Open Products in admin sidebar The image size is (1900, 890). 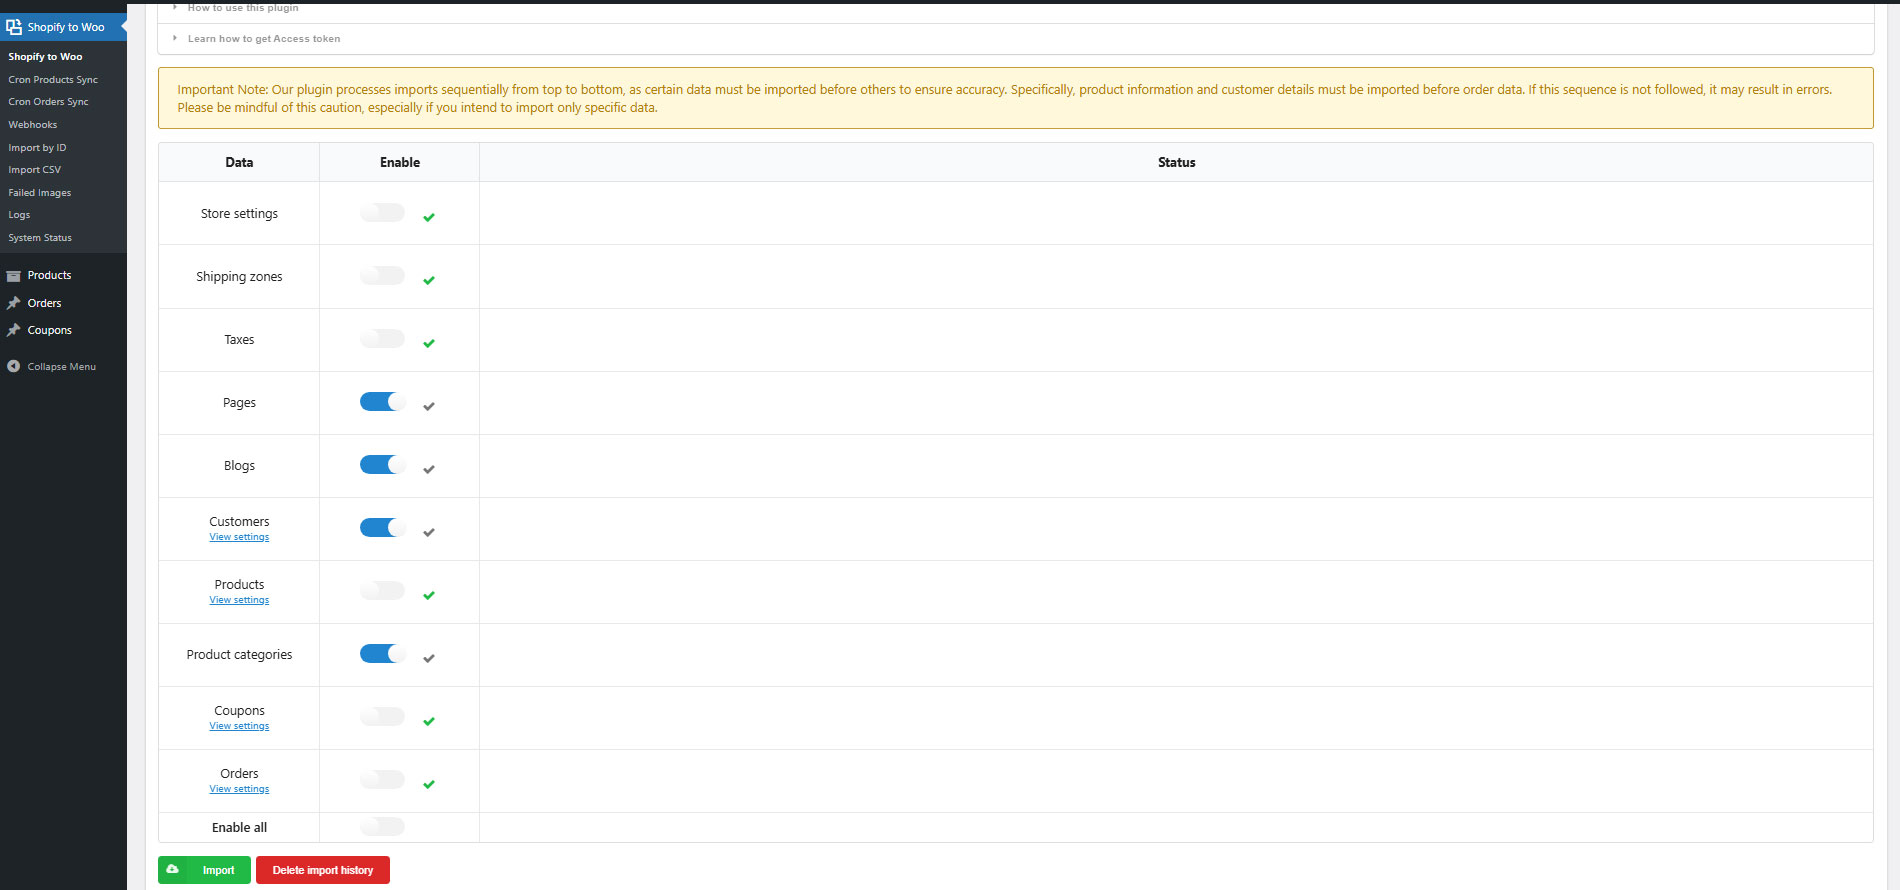(49, 275)
